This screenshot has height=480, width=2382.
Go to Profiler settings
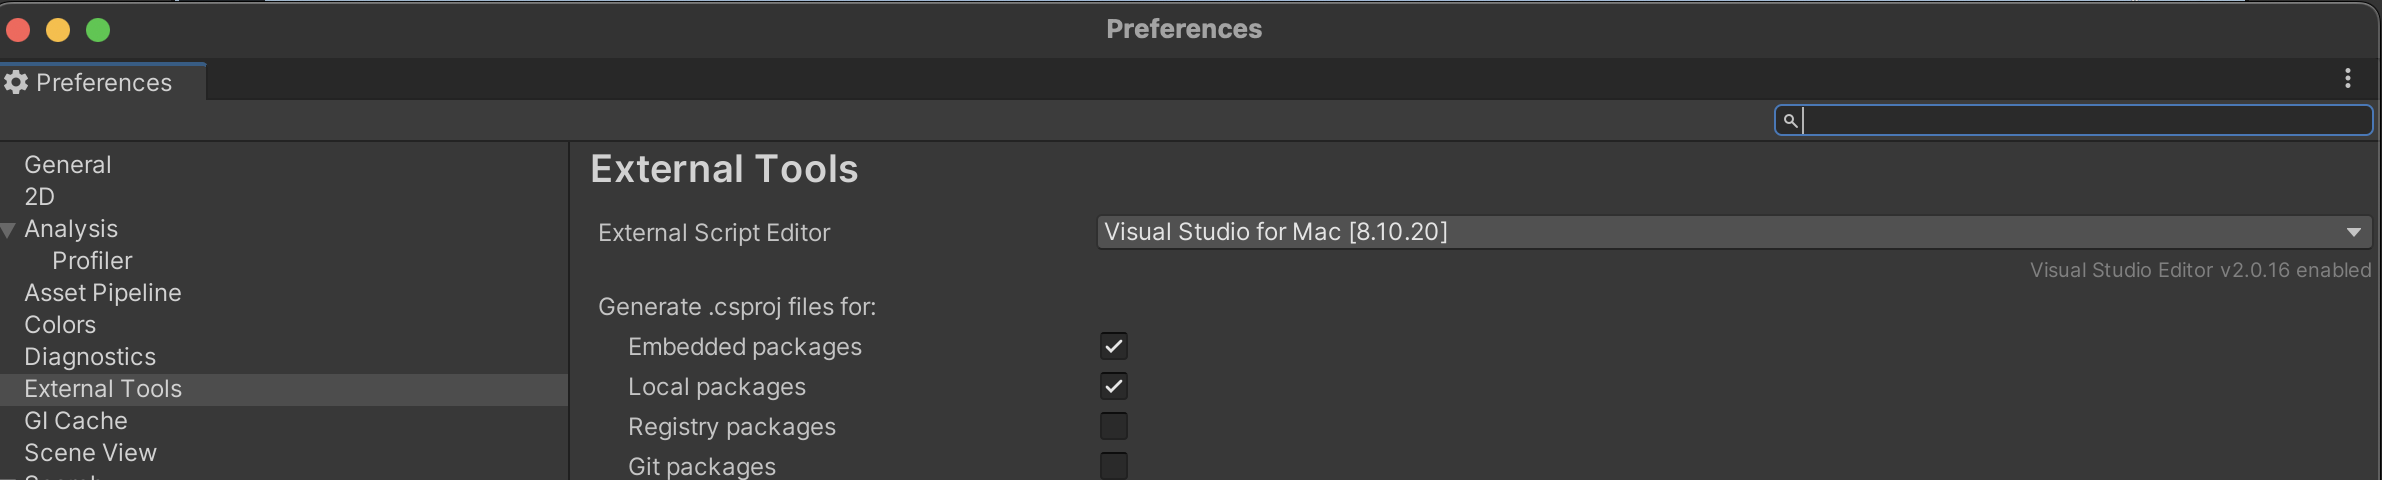pos(92,261)
